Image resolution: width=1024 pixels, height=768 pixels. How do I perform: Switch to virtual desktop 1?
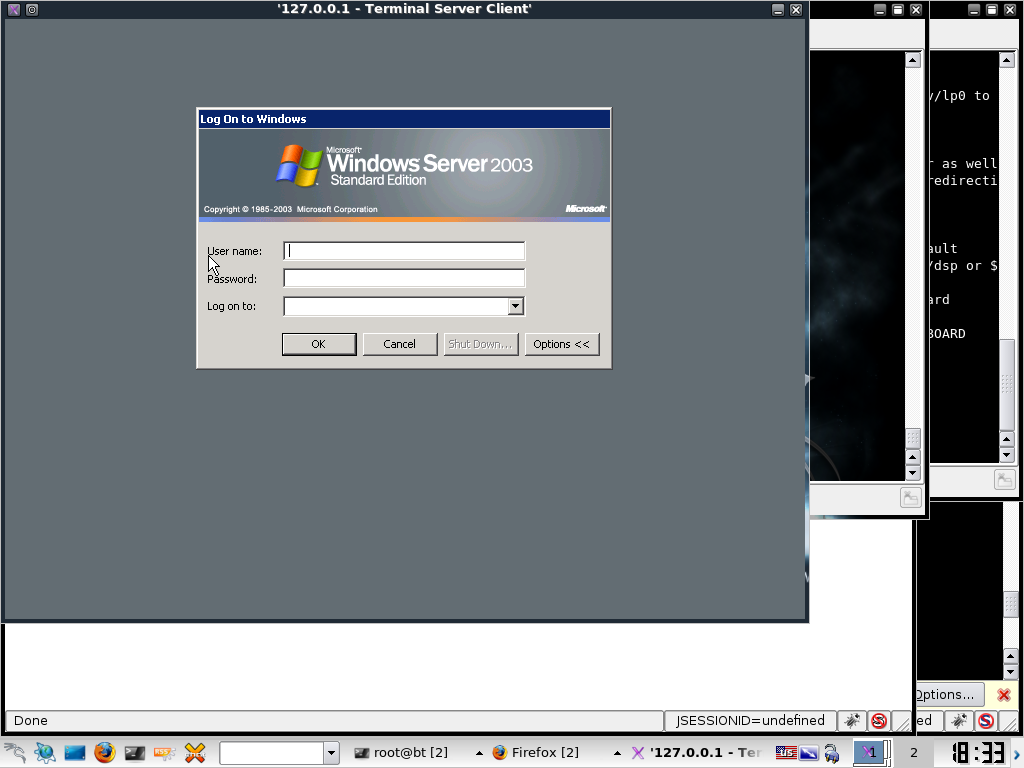point(869,753)
